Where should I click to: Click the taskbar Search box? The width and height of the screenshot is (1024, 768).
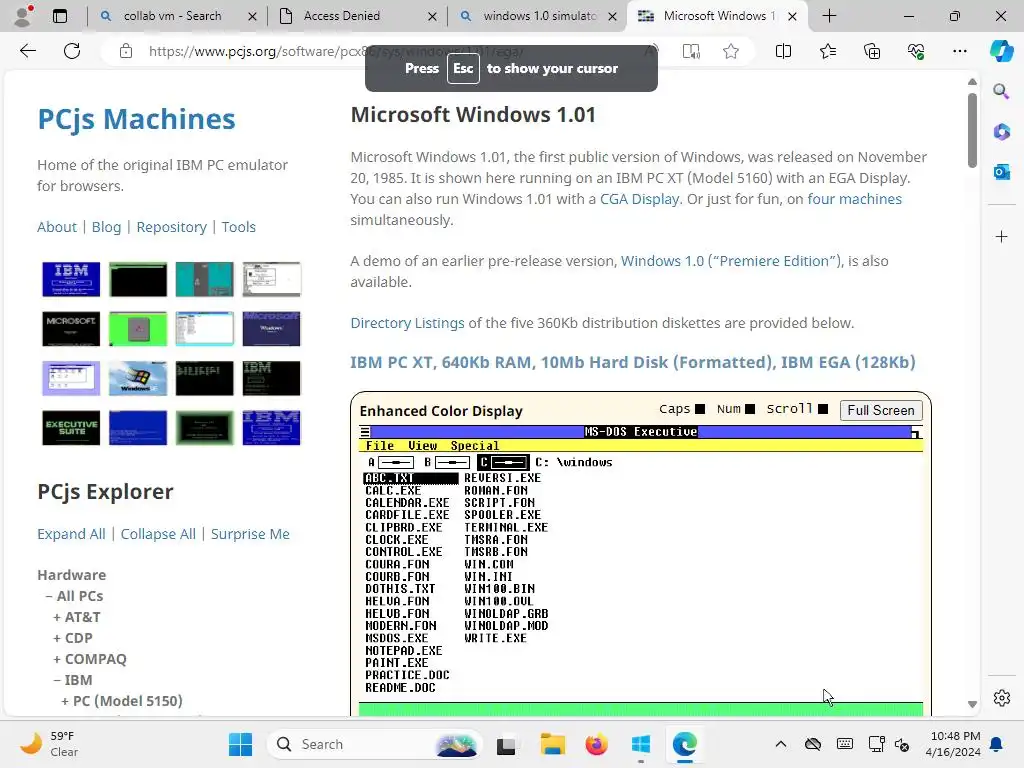(375, 744)
